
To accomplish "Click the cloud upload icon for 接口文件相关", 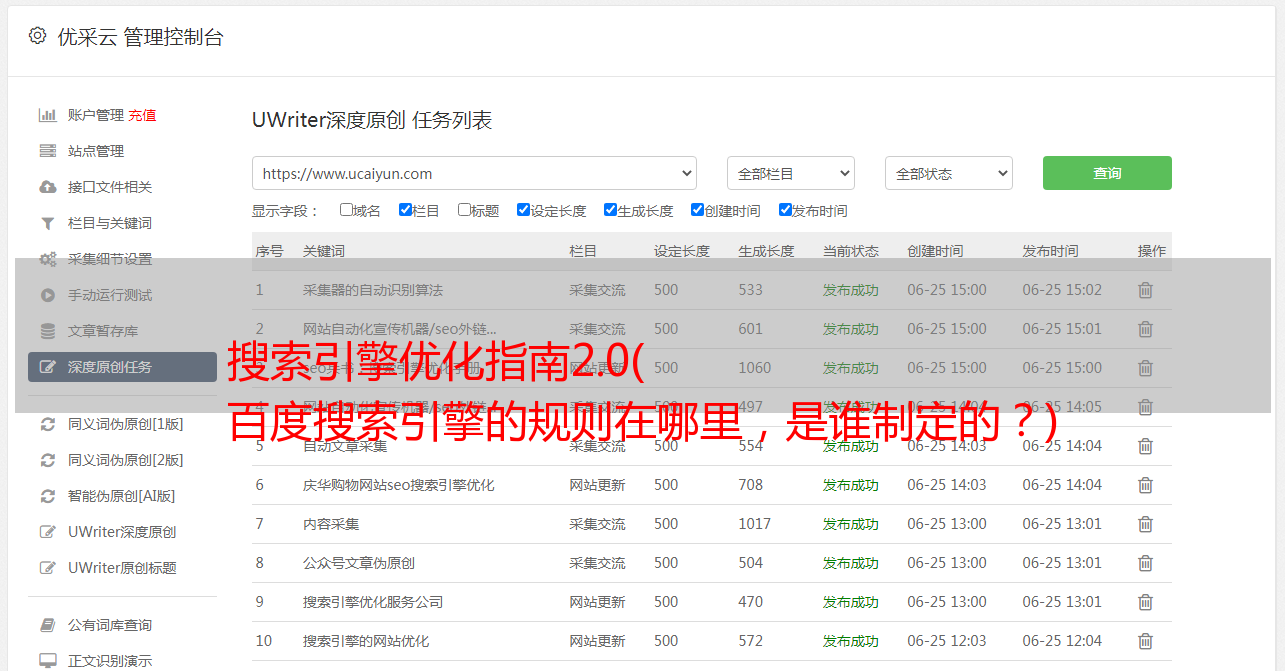I will tap(47, 187).
